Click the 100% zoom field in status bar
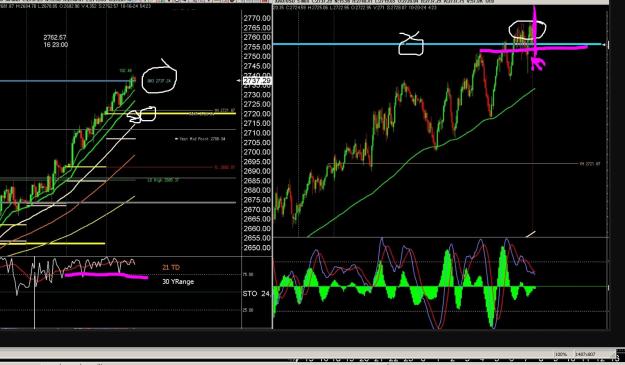The height and width of the screenshot is (365, 625). (x=561, y=354)
